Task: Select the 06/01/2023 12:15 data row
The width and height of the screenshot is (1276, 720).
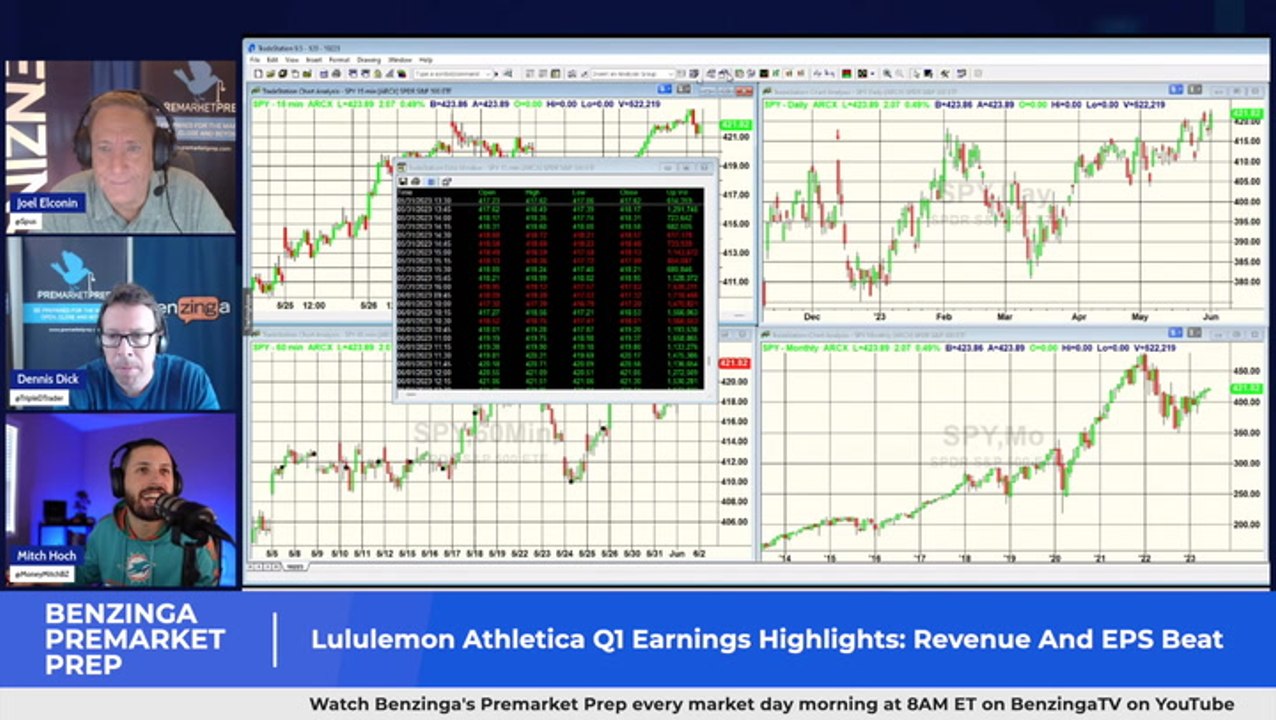Action: coord(550,381)
